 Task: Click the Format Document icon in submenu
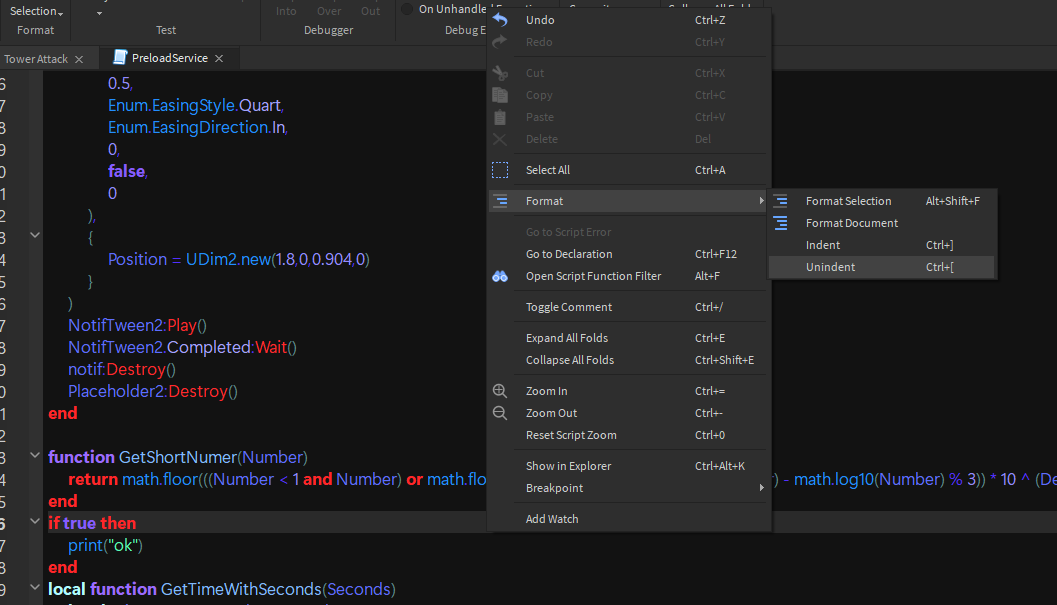[x=780, y=223]
